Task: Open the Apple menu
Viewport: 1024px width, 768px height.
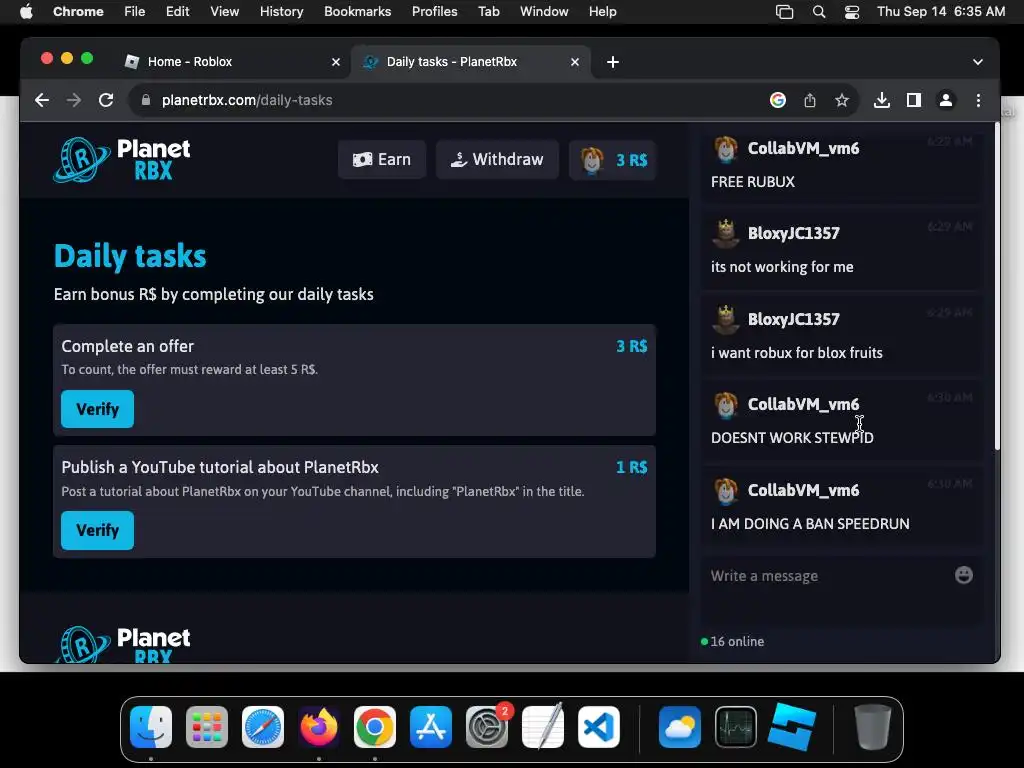Action: pyautogui.click(x=26, y=11)
